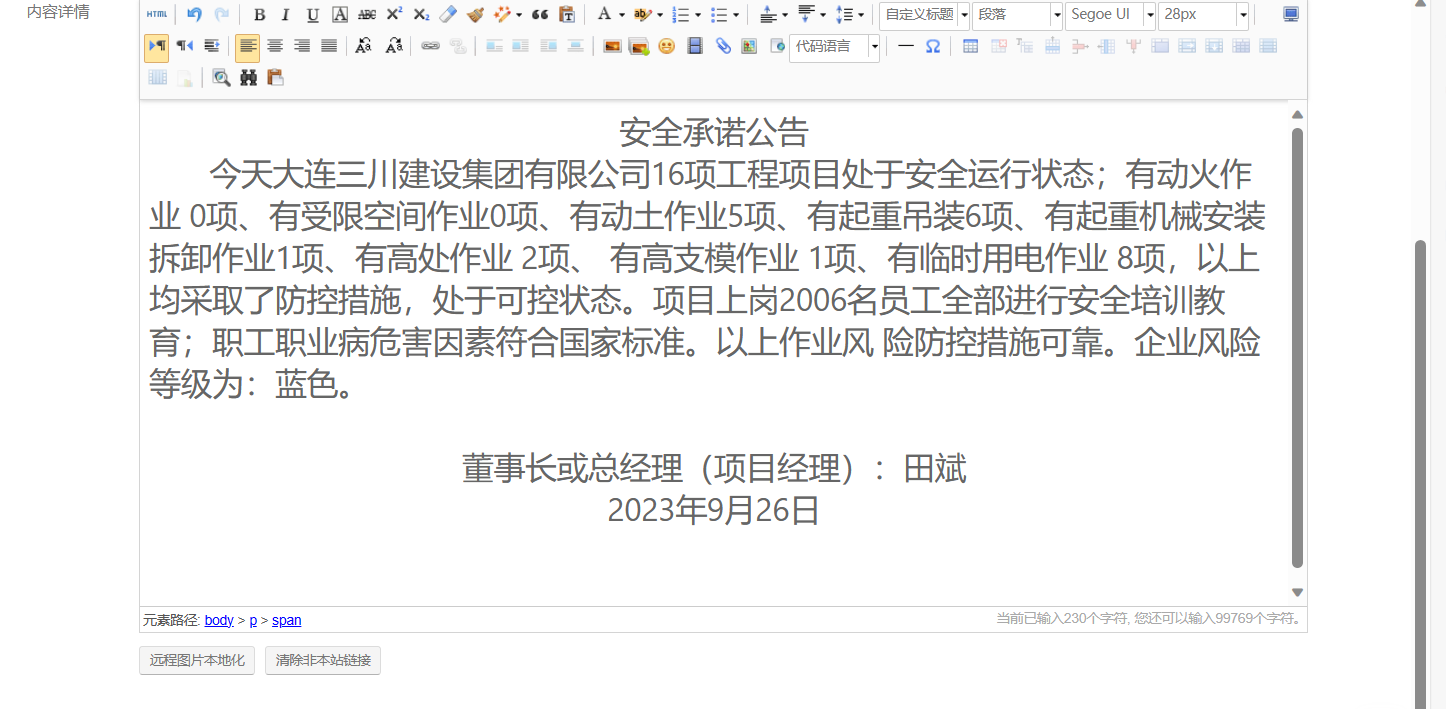Insert a single image

tap(613, 46)
